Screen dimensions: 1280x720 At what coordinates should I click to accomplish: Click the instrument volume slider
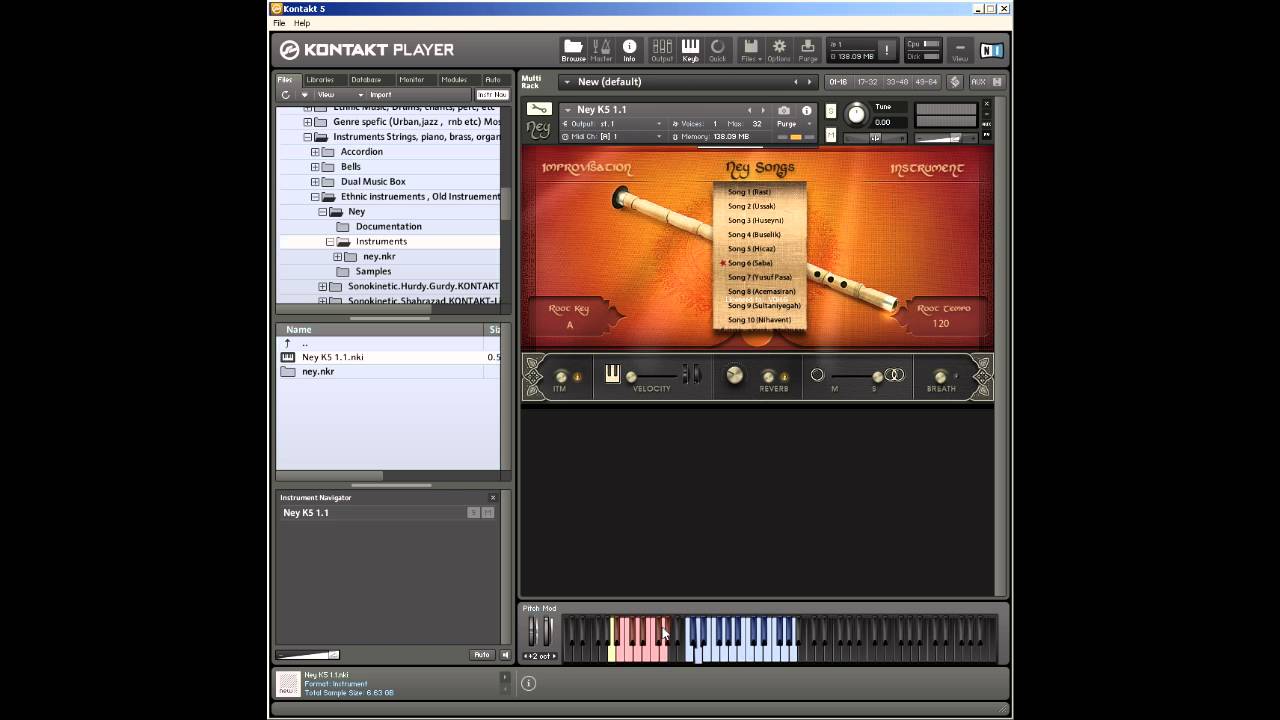click(x=945, y=138)
